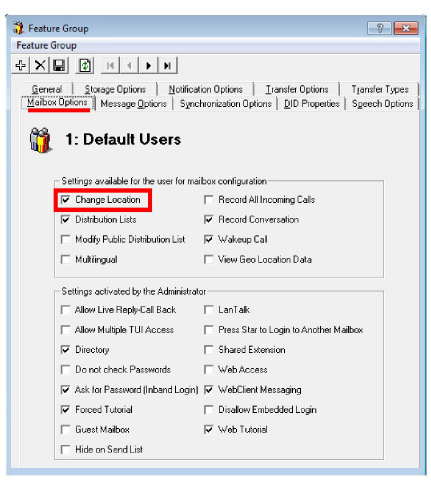Viewport: 431px width, 489px height.
Task: Go to the previous record arrow
Action: click(x=129, y=65)
